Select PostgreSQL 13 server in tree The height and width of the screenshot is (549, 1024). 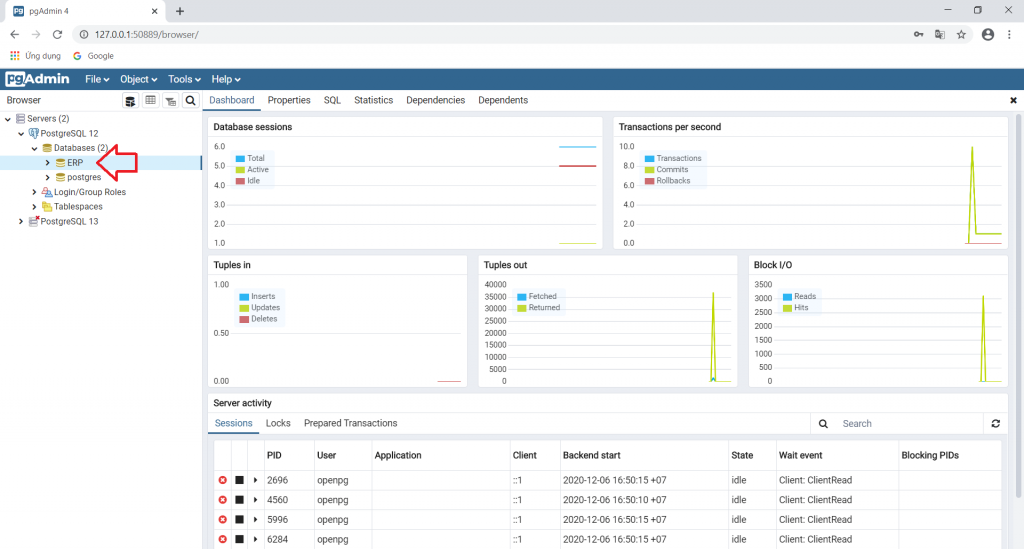click(69, 221)
